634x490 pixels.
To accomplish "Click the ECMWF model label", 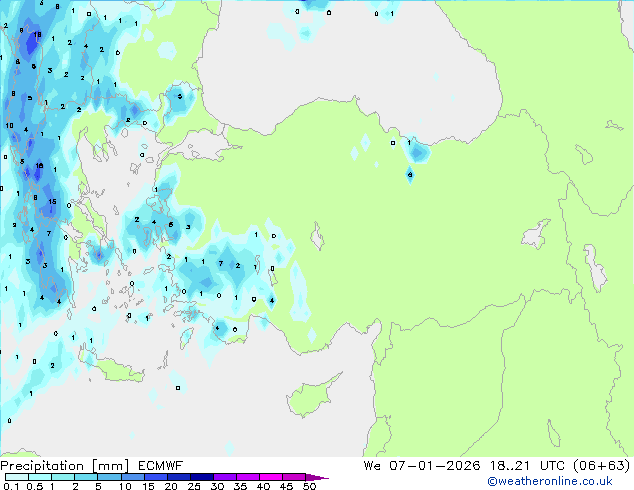I will 161,466.
